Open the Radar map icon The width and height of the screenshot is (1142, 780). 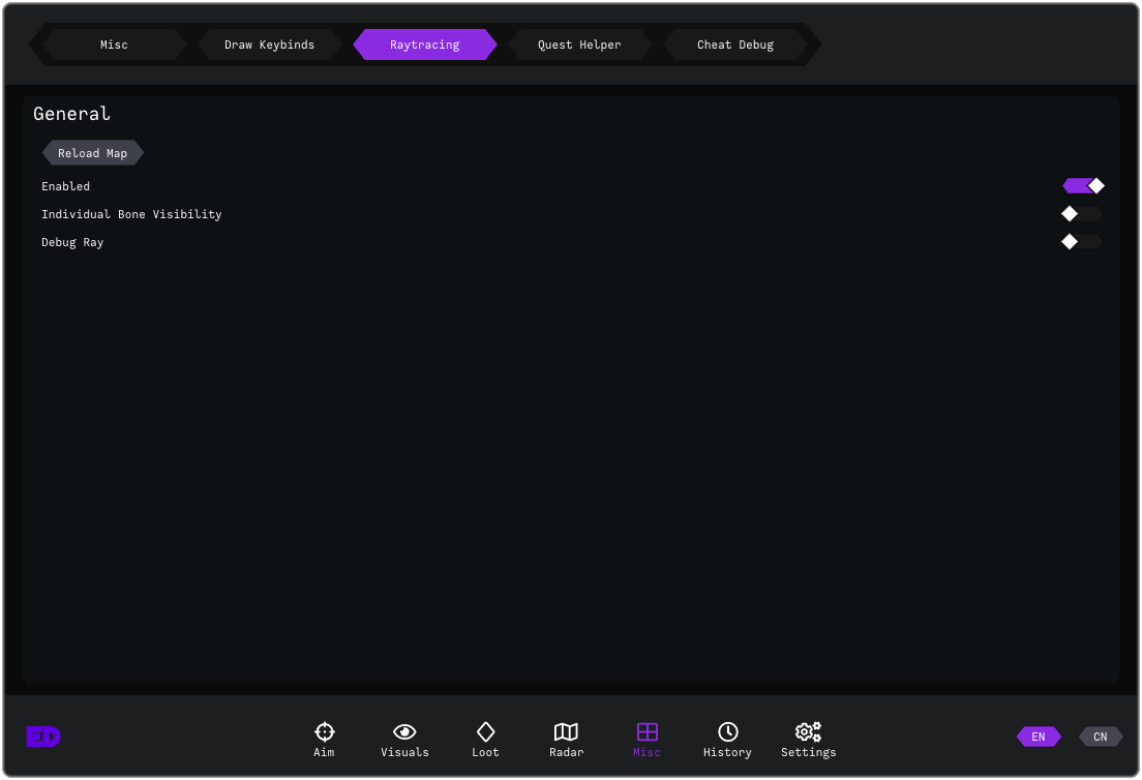pos(566,740)
